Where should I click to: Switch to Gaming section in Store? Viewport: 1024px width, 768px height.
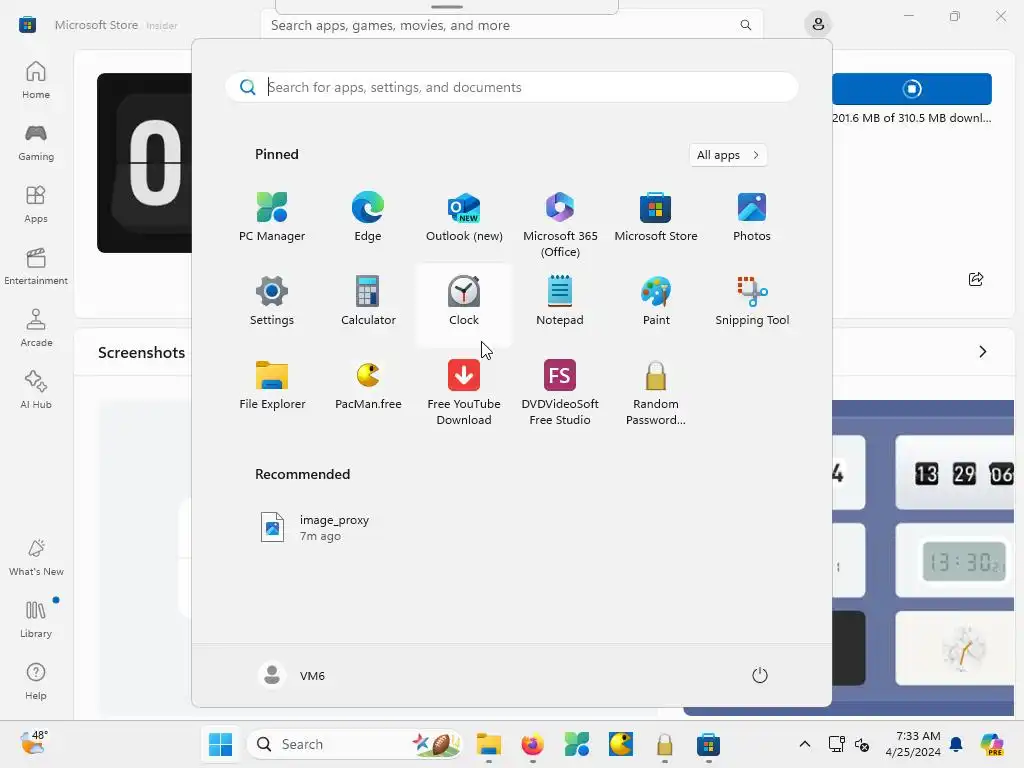(x=36, y=142)
